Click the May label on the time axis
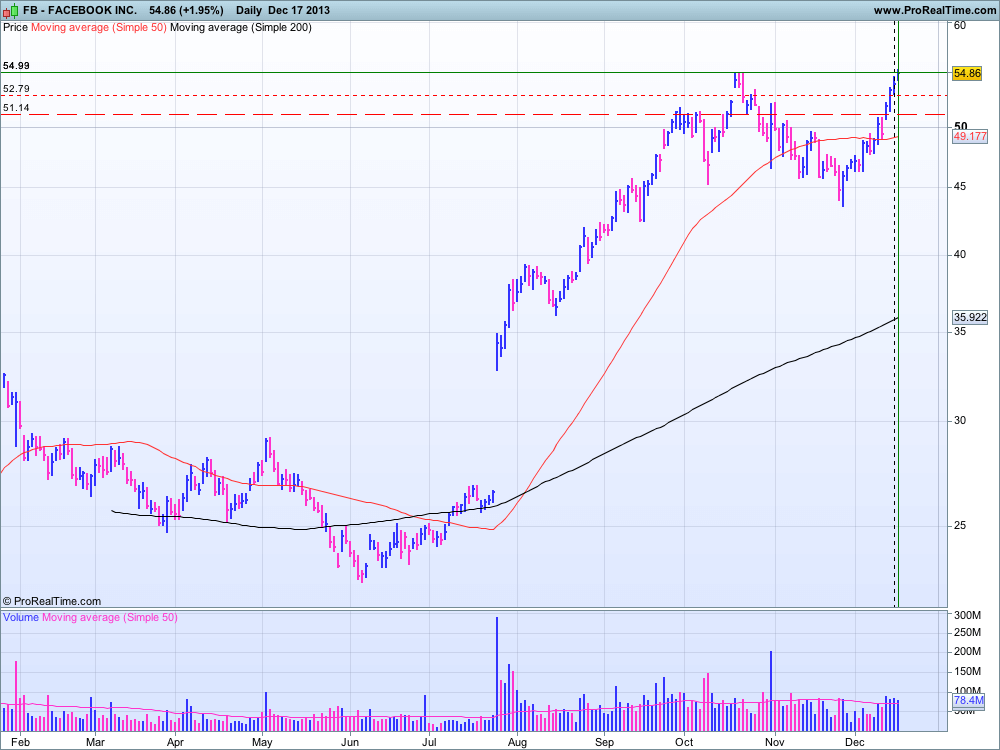The height and width of the screenshot is (750, 1000). click(x=262, y=742)
